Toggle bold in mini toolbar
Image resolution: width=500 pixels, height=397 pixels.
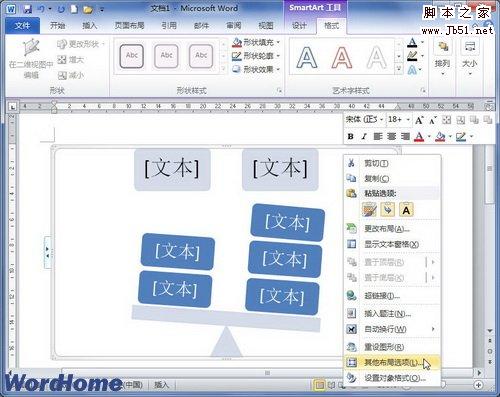tap(350, 136)
